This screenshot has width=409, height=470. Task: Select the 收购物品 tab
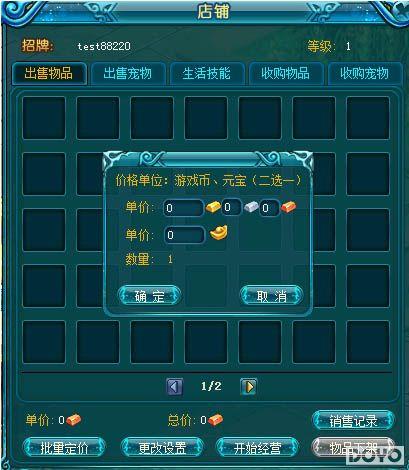[285, 73]
